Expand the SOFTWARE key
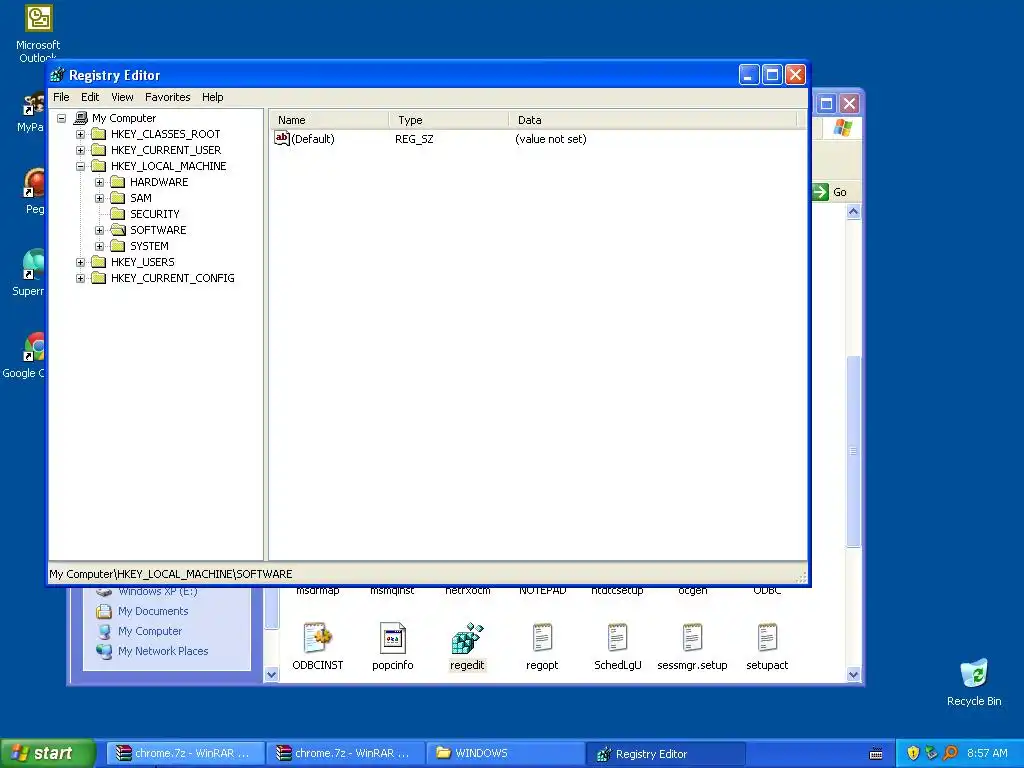The height and width of the screenshot is (768, 1024). (x=99, y=231)
